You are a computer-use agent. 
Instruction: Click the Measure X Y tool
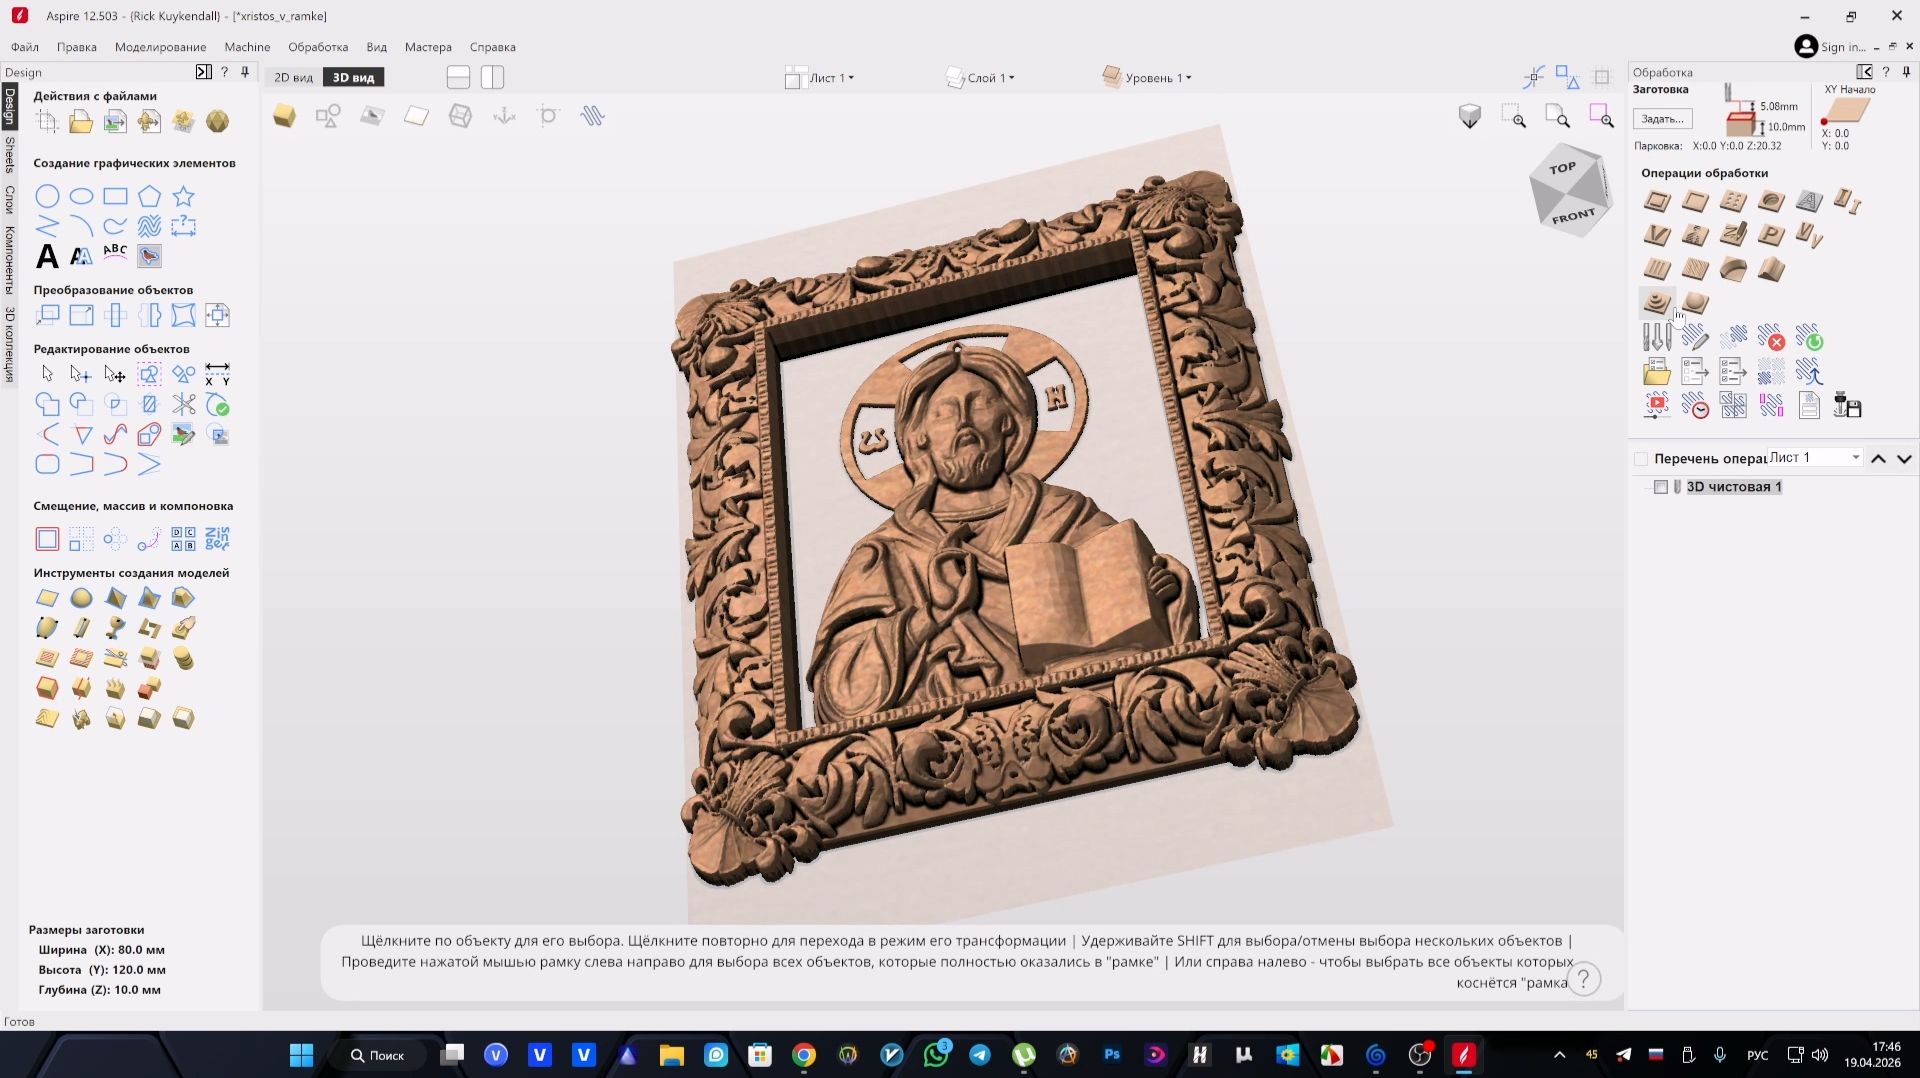point(217,374)
